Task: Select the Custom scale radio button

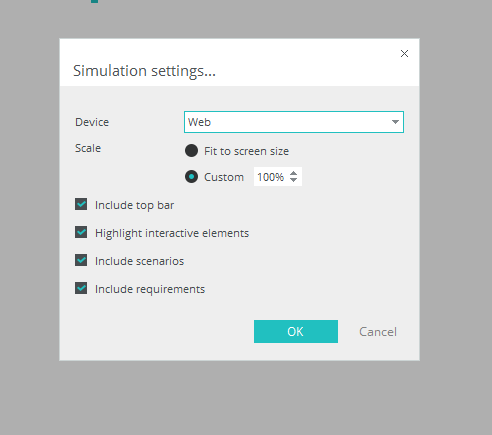Action: point(191,177)
